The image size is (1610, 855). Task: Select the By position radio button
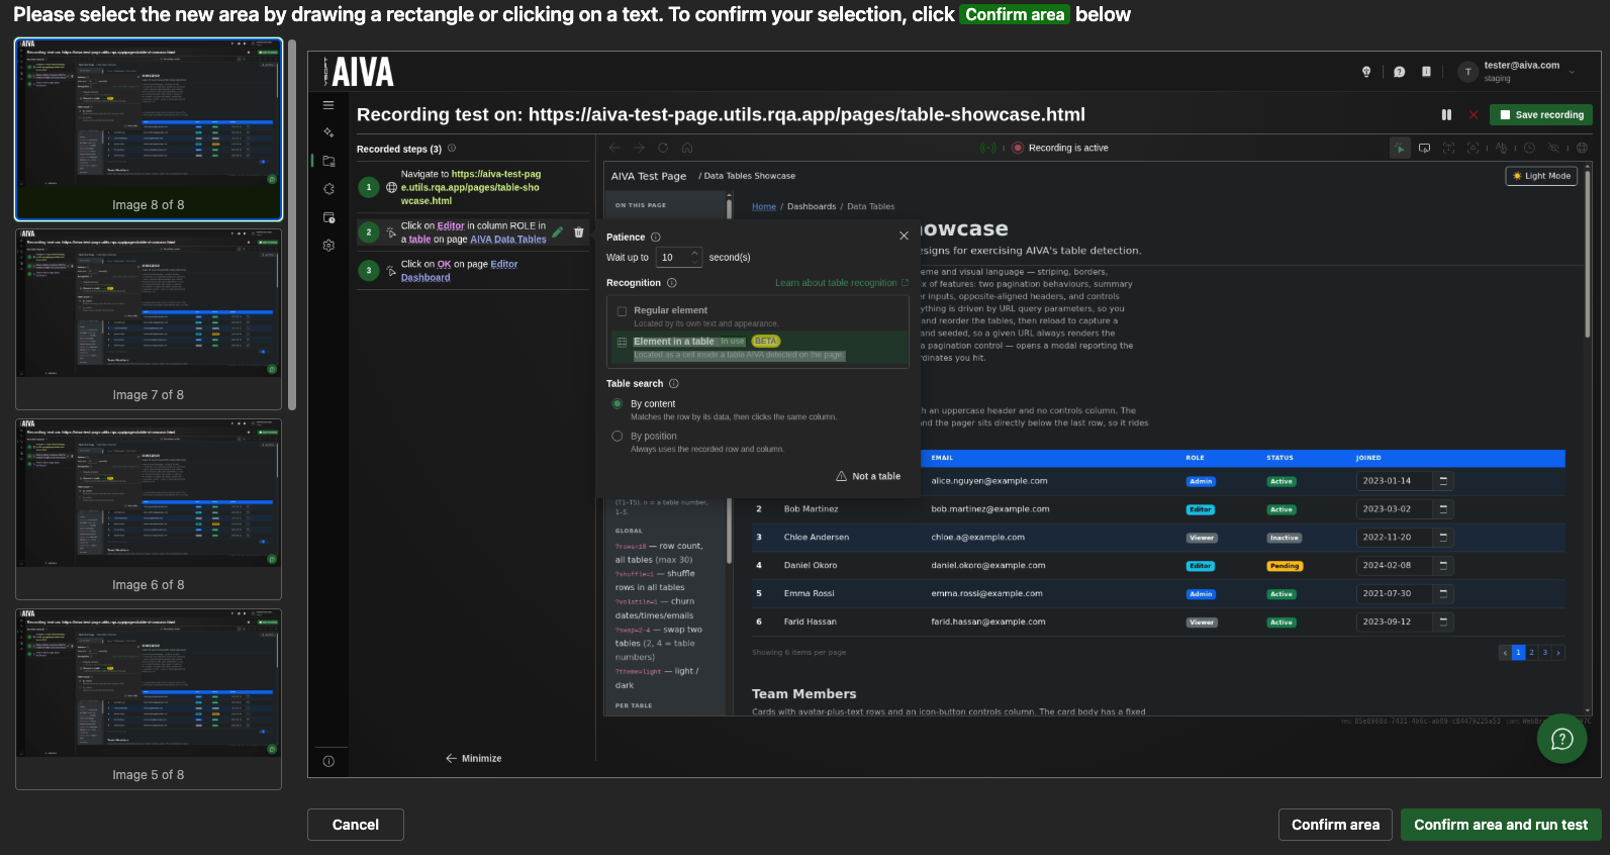click(617, 436)
